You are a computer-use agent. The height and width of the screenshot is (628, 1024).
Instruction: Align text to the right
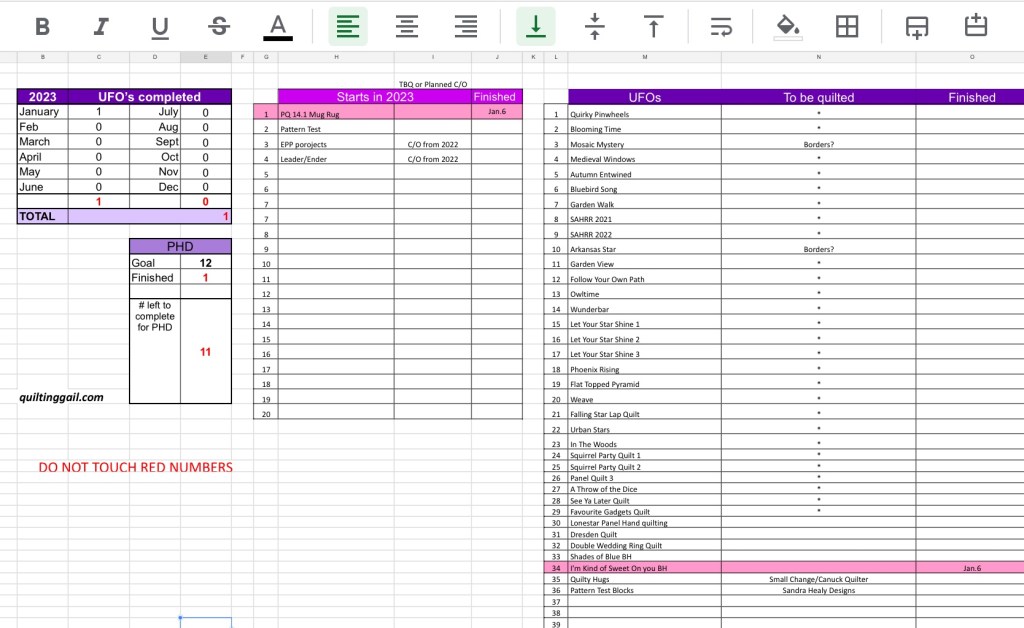coord(465,27)
